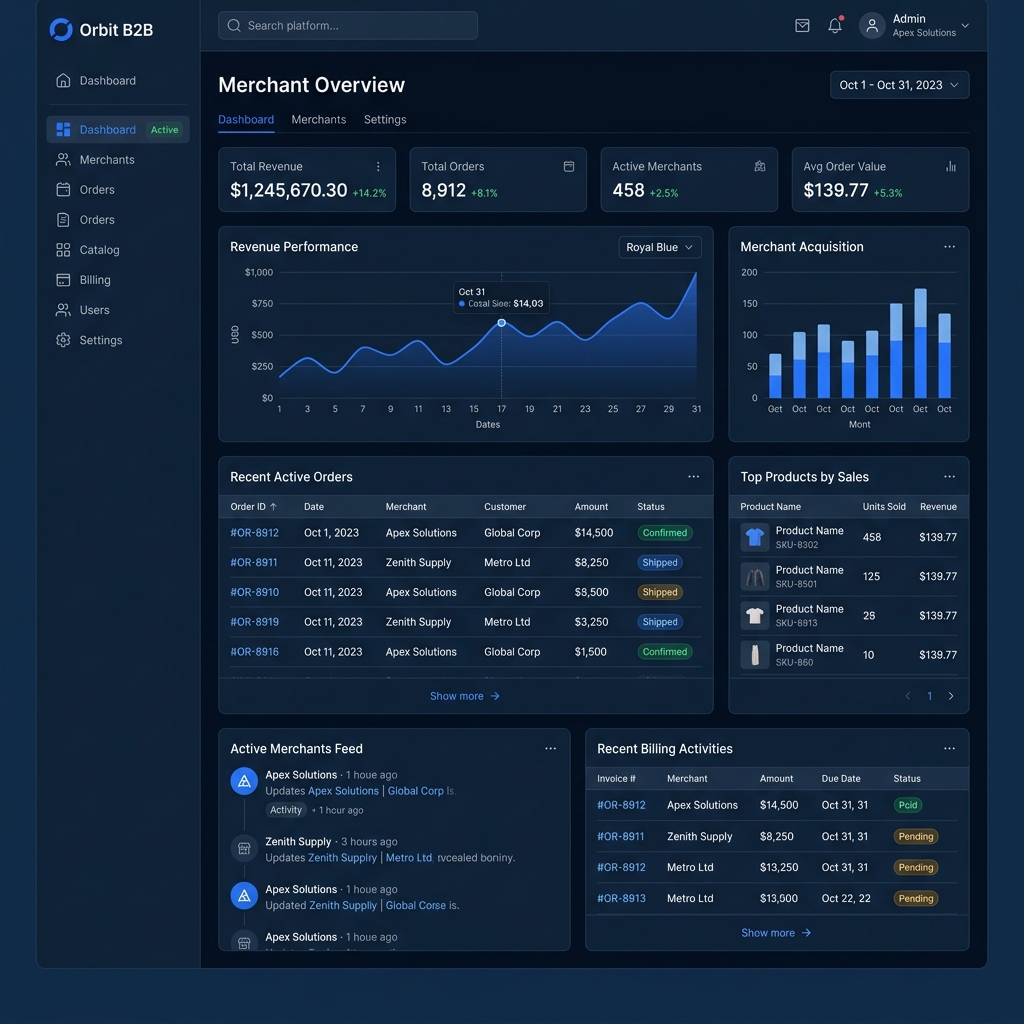Open the Royal Blue chart dropdown
Image resolution: width=1024 pixels, height=1024 pixels.
click(660, 247)
